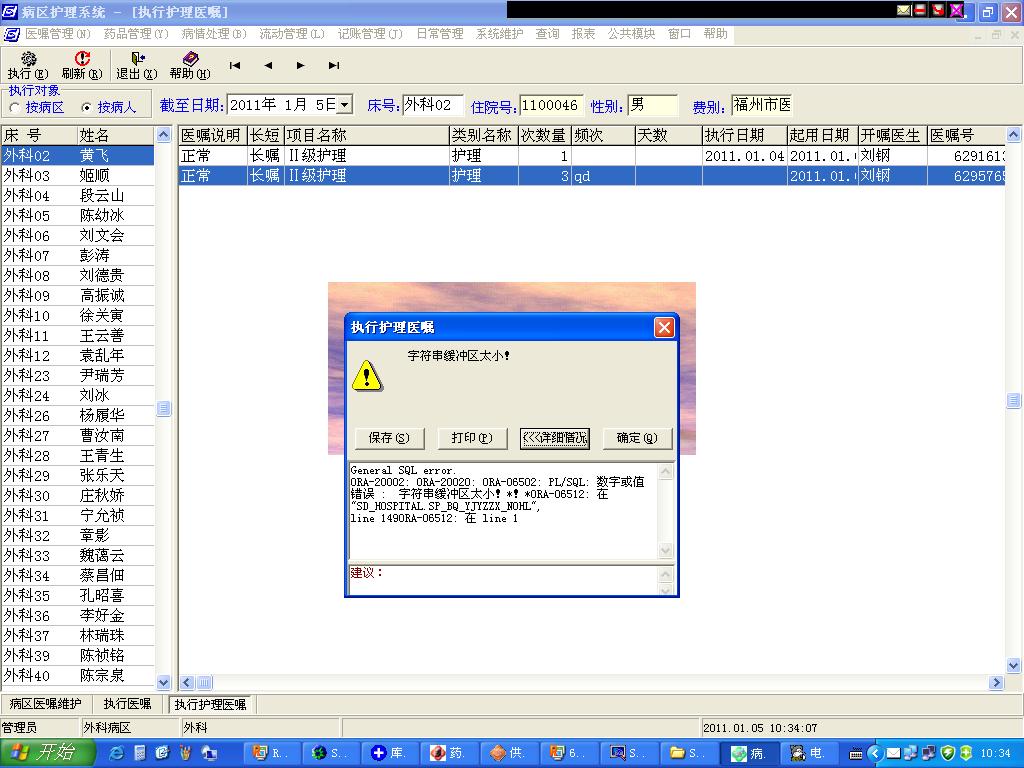This screenshot has width=1024, height=768.
Task: Click the yellow warning icon in dialog
Action: [x=367, y=376]
